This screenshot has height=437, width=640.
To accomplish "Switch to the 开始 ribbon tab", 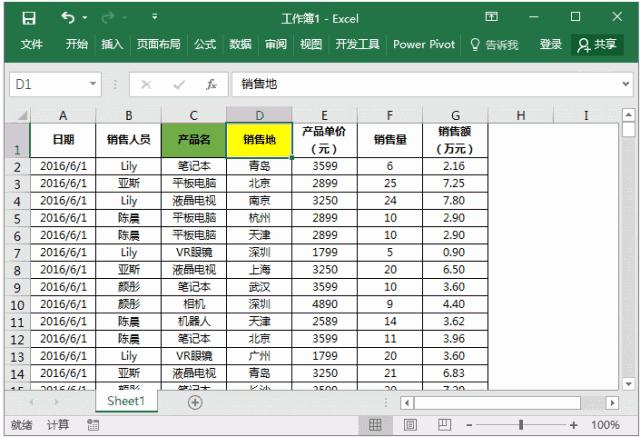I will pos(77,44).
